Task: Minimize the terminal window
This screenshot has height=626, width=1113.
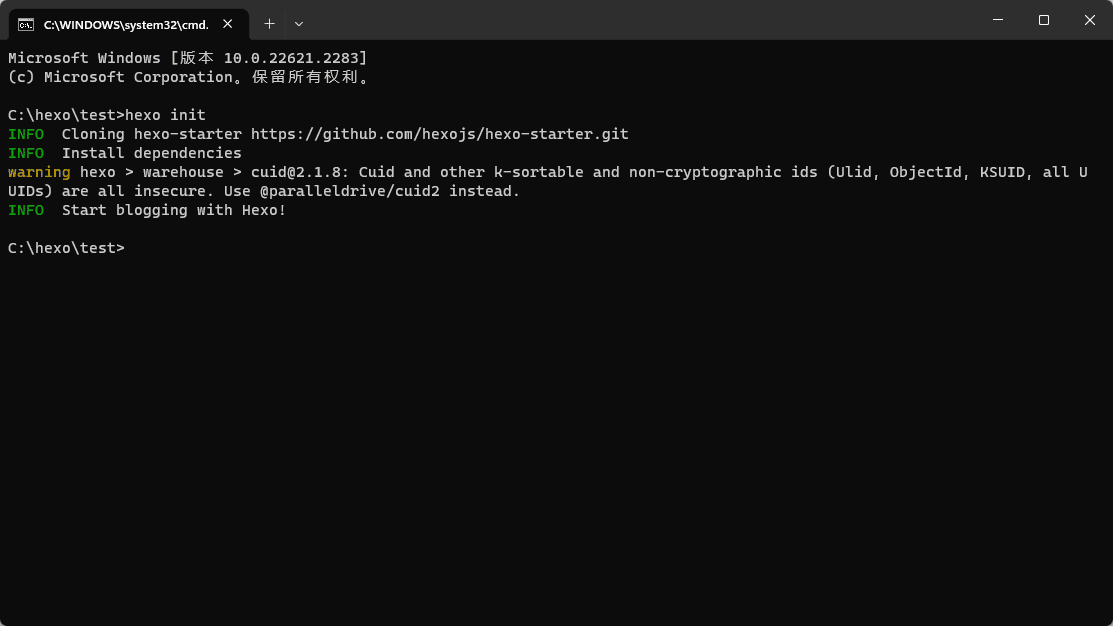Action: (x=998, y=20)
